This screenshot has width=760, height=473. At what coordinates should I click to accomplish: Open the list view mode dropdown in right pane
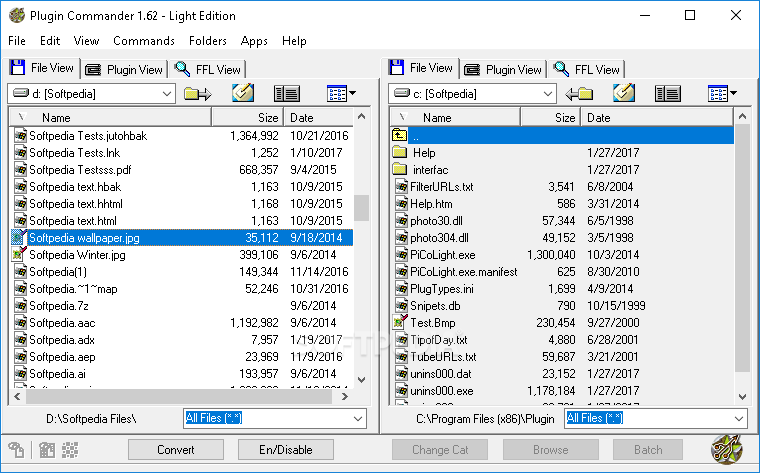coord(722,94)
